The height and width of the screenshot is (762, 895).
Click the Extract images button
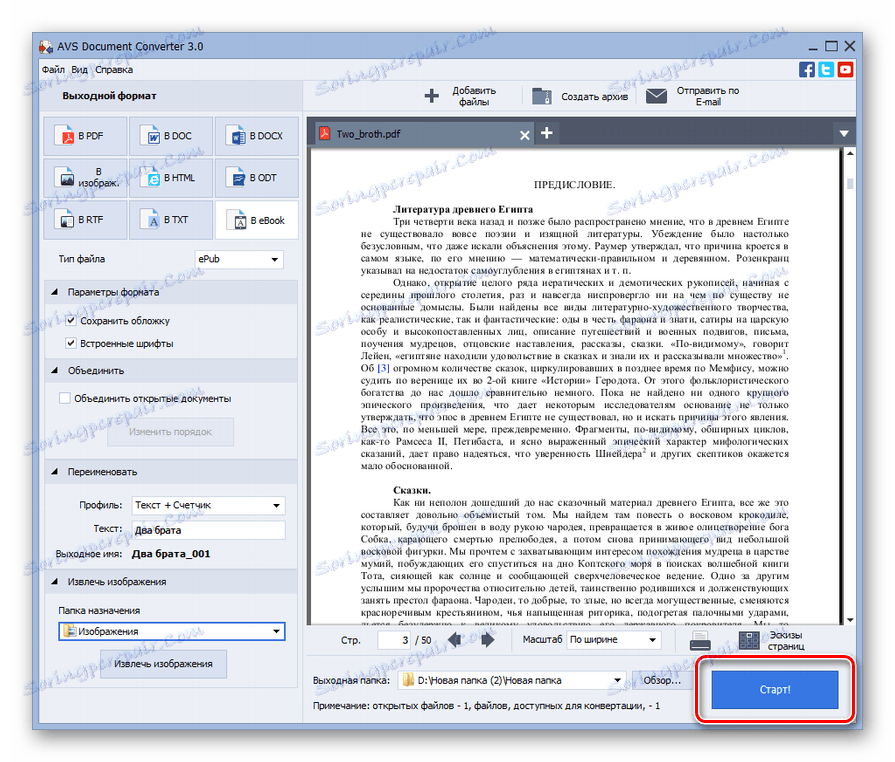click(x=163, y=664)
